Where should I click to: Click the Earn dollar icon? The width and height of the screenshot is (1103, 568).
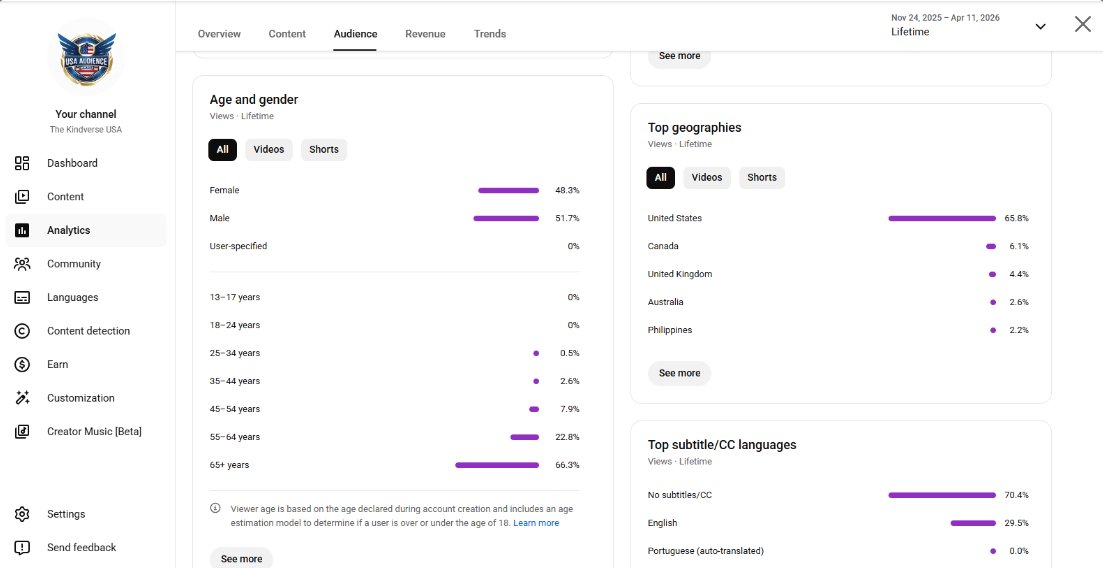22,365
